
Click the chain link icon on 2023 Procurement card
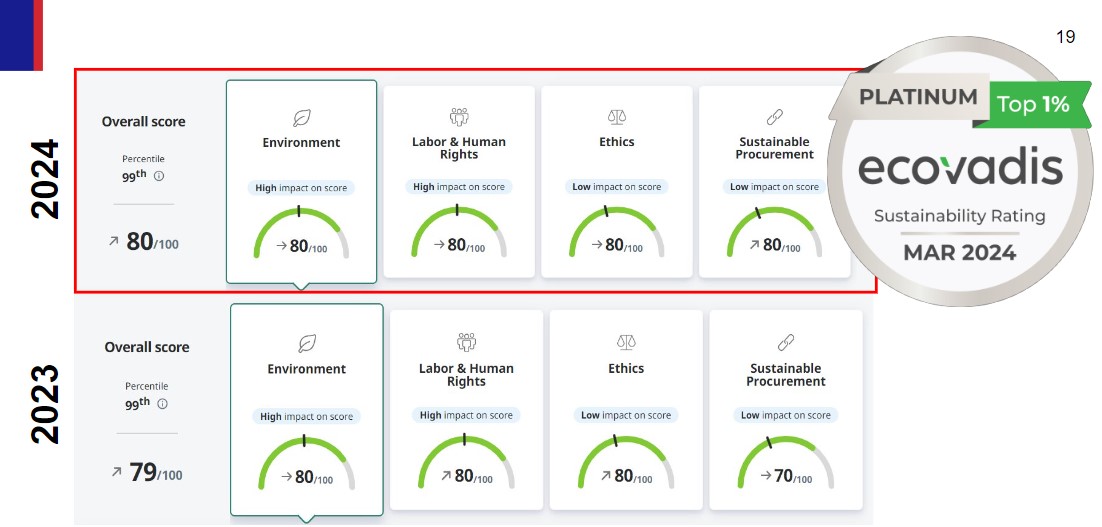pos(786,342)
